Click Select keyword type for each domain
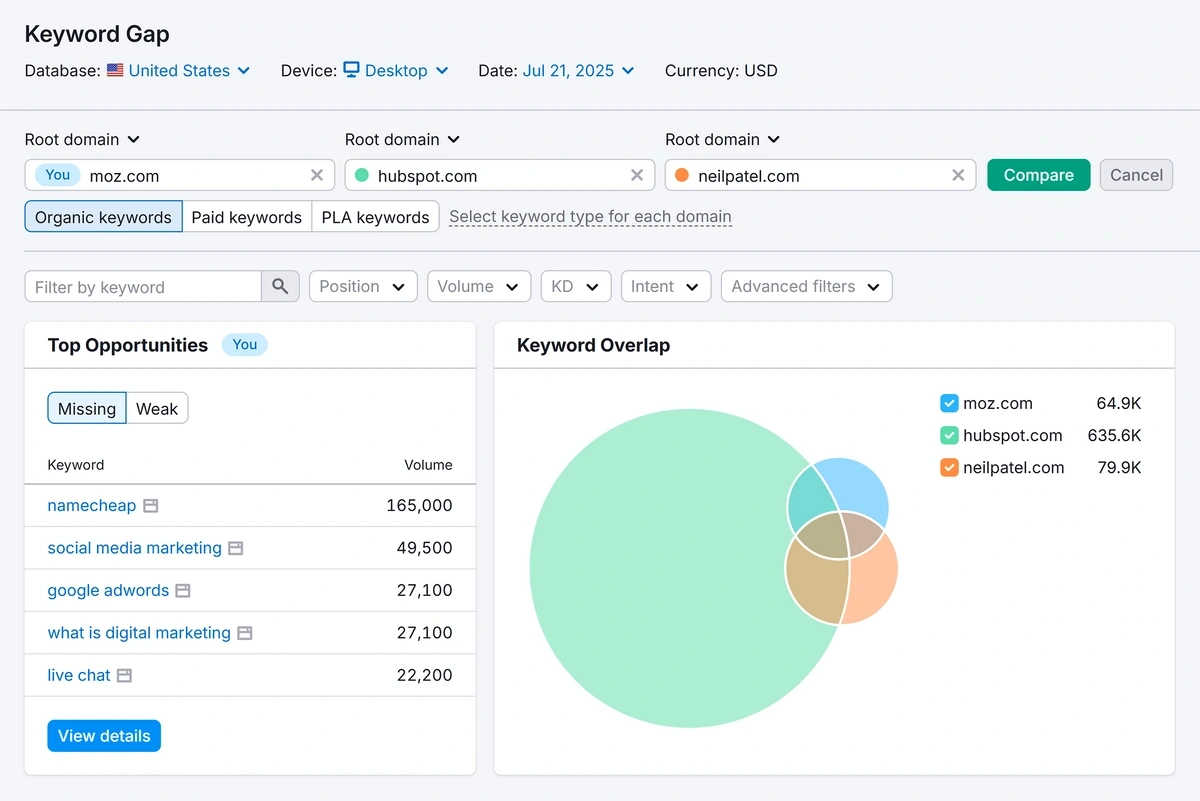 point(590,217)
